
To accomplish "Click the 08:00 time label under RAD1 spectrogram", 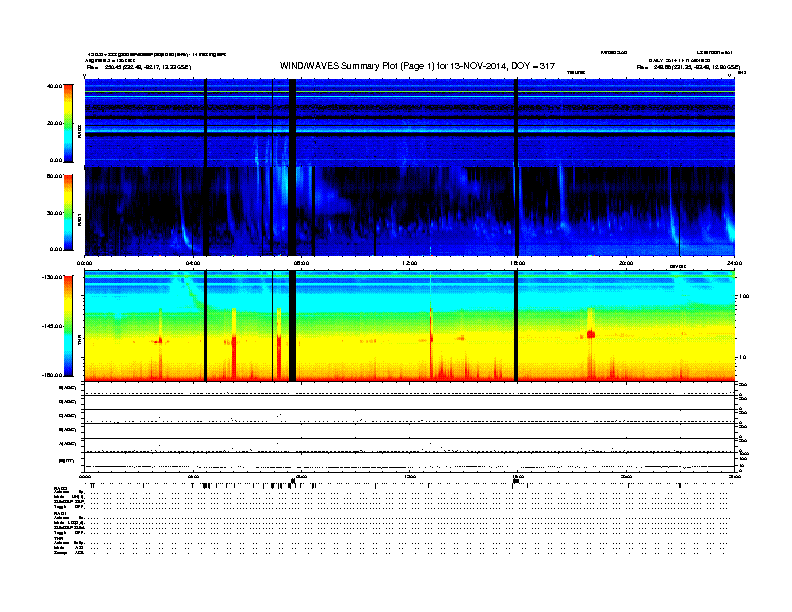I will [x=301, y=263].
